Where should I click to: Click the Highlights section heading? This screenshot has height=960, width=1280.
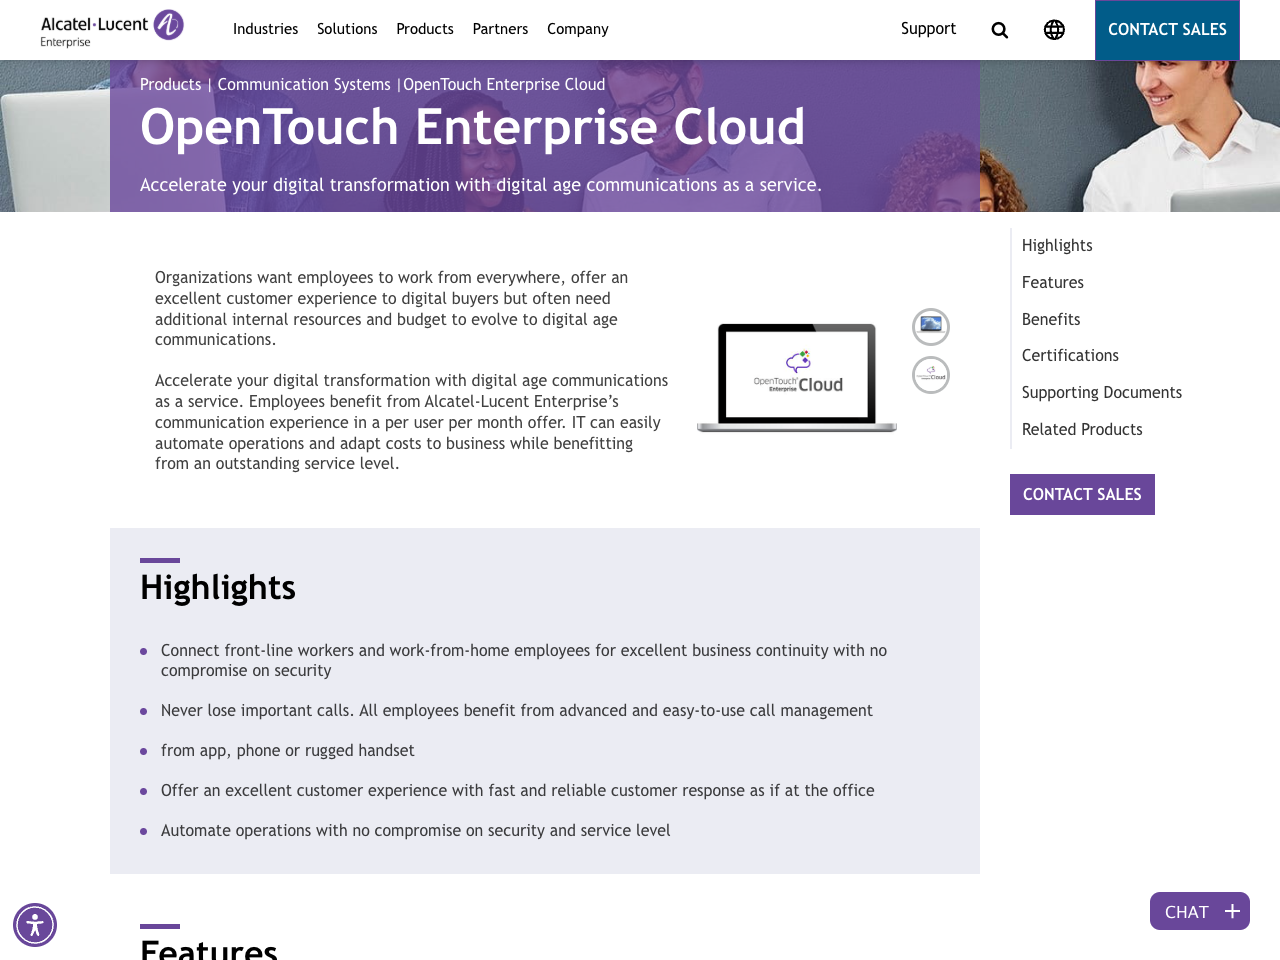click(218, 587)
